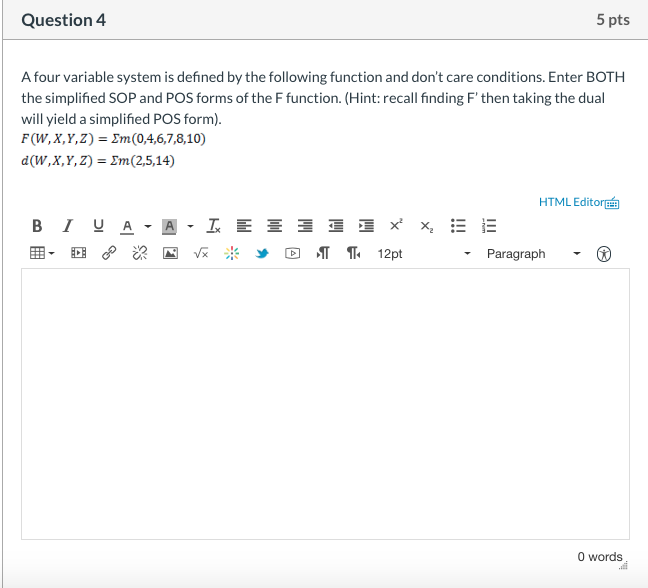Set left-to-right text direction
Screen dimensions: 648x588
[323, 253]
